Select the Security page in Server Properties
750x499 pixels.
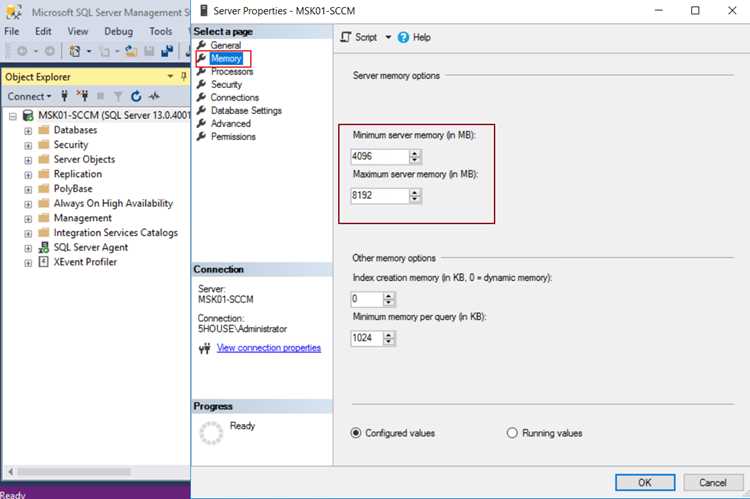(226, 84)
